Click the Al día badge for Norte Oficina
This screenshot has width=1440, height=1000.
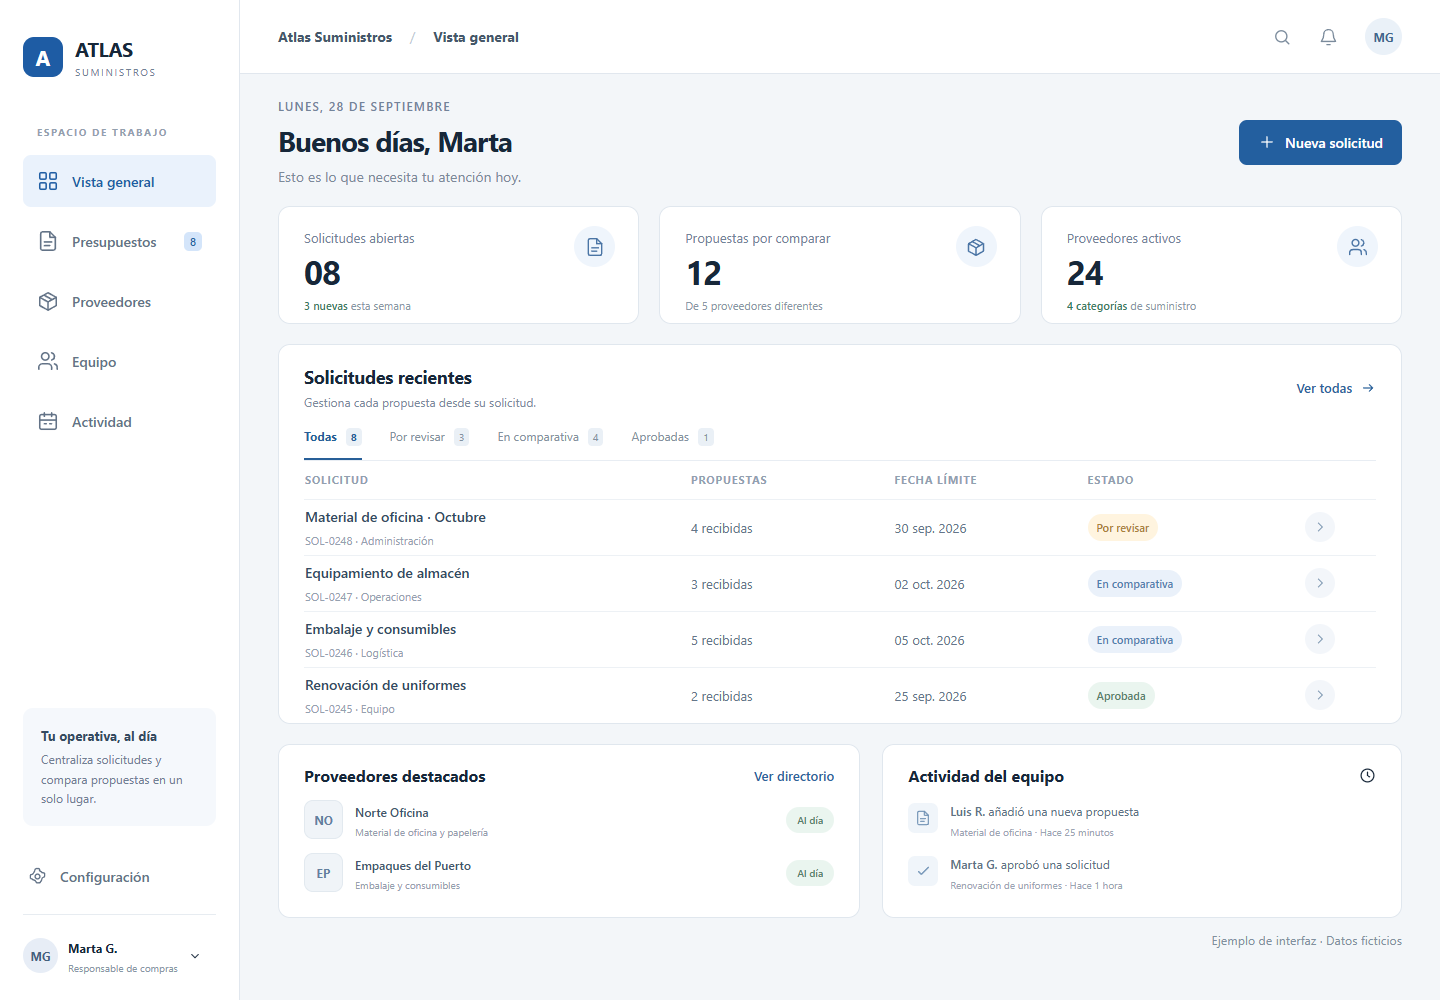(x=810, y=820)
